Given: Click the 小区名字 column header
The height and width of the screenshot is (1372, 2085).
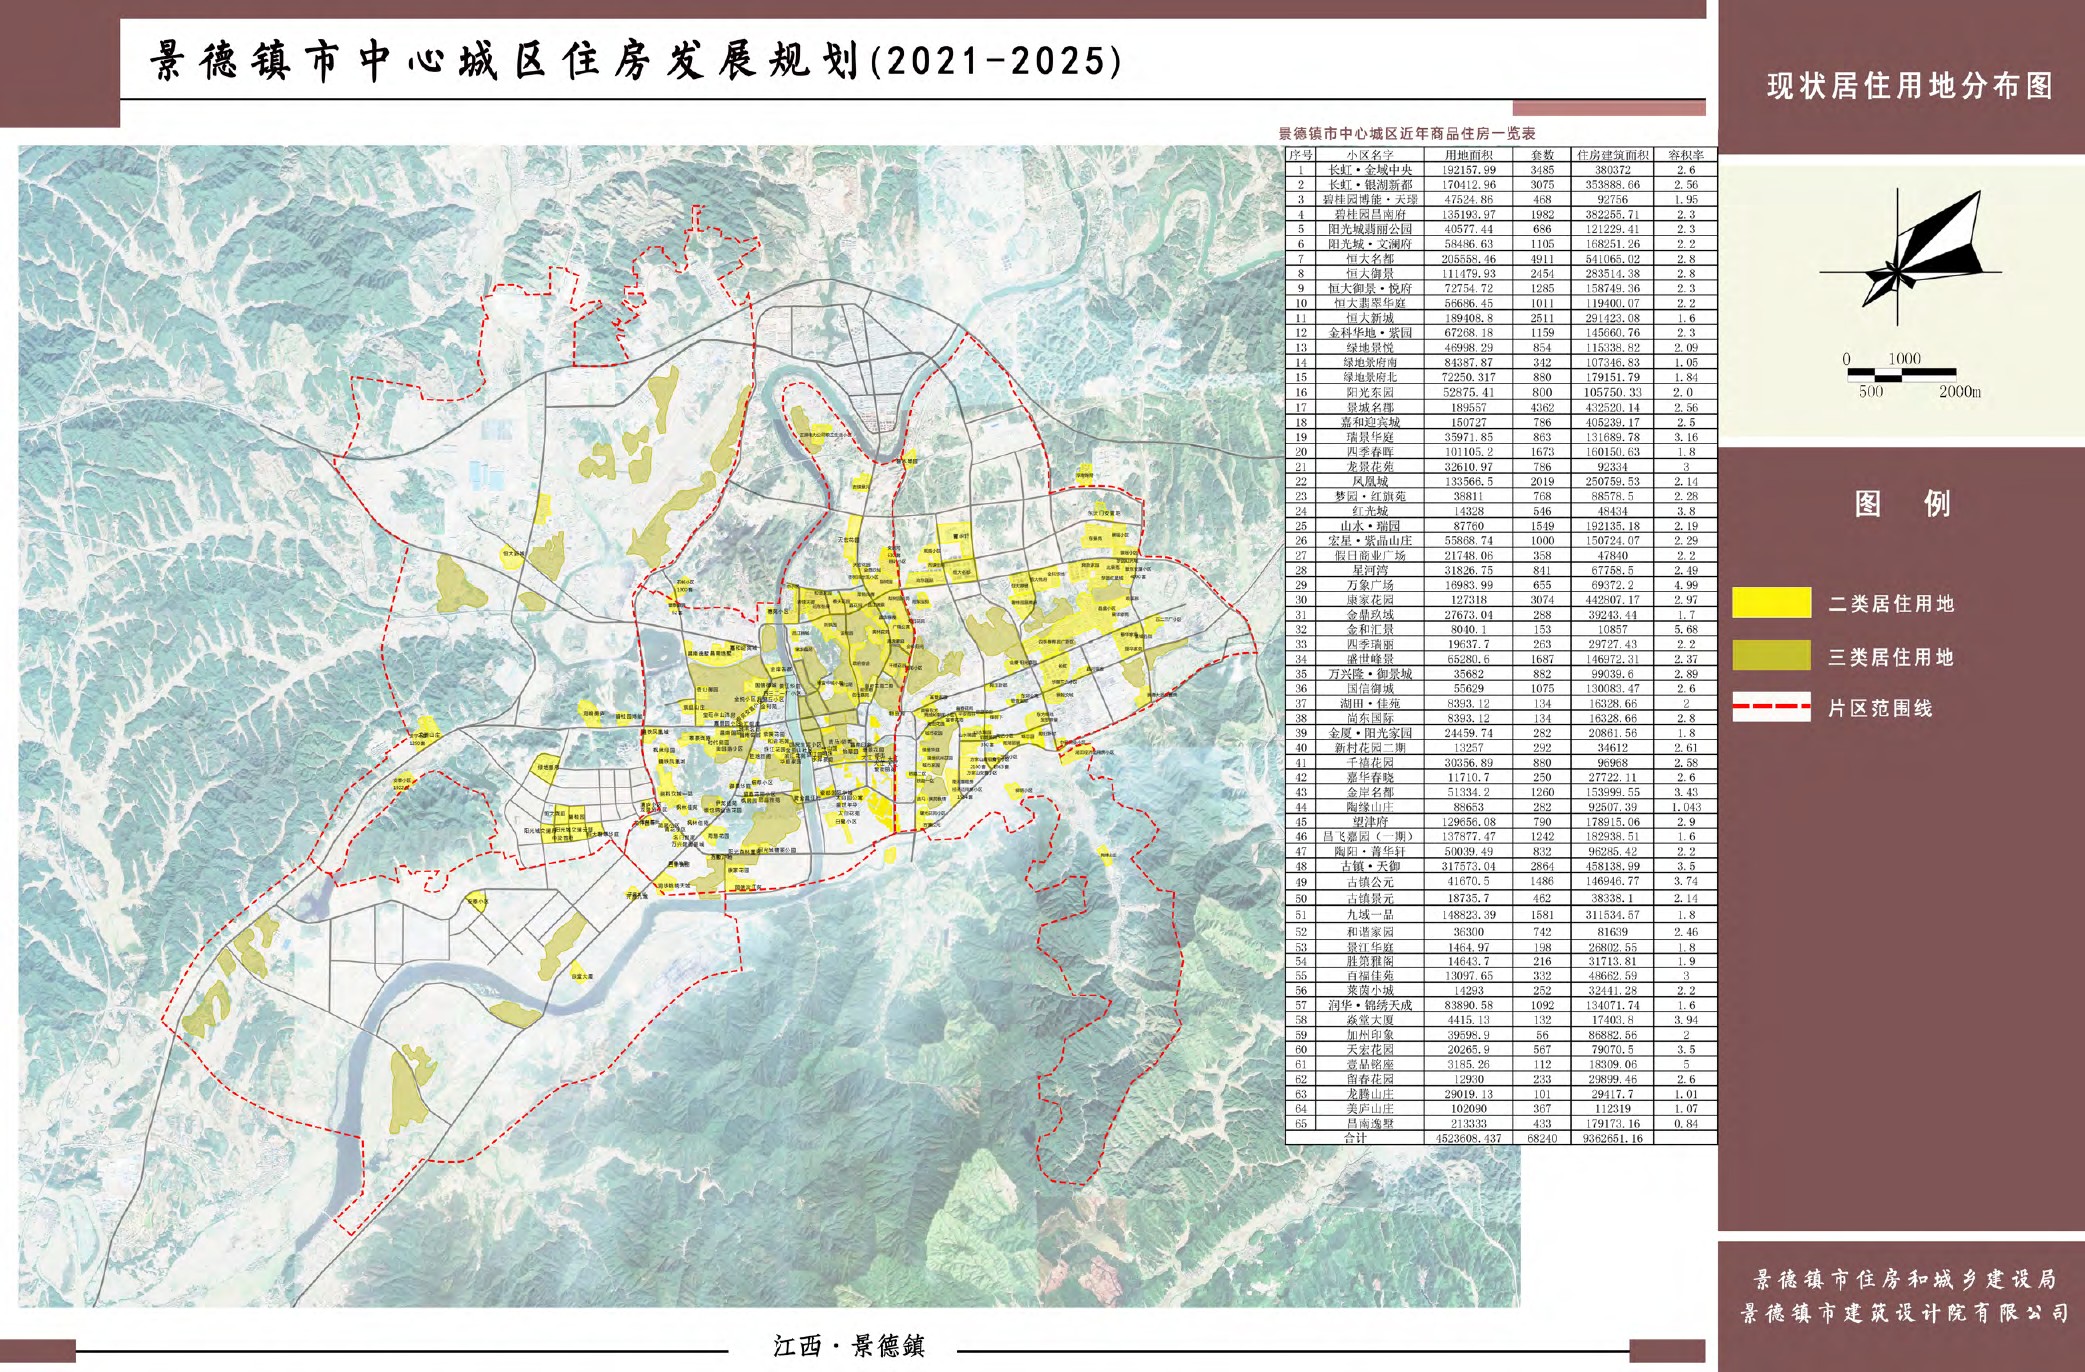Looking at the screenshot, I should 1369,155.
